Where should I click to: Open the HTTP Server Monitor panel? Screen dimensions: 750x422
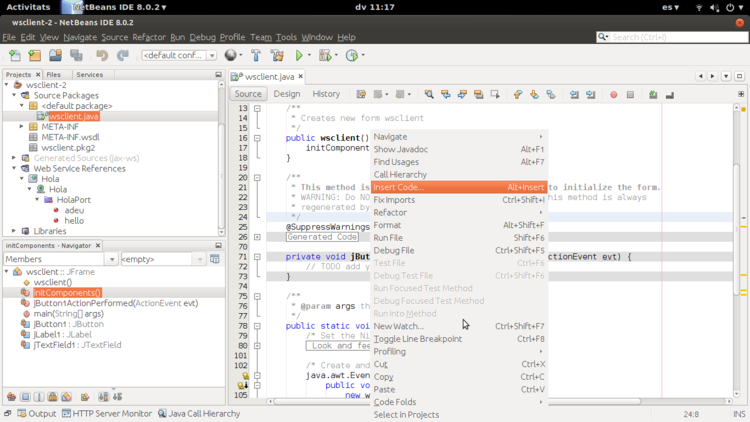click(x=108, y=413)
